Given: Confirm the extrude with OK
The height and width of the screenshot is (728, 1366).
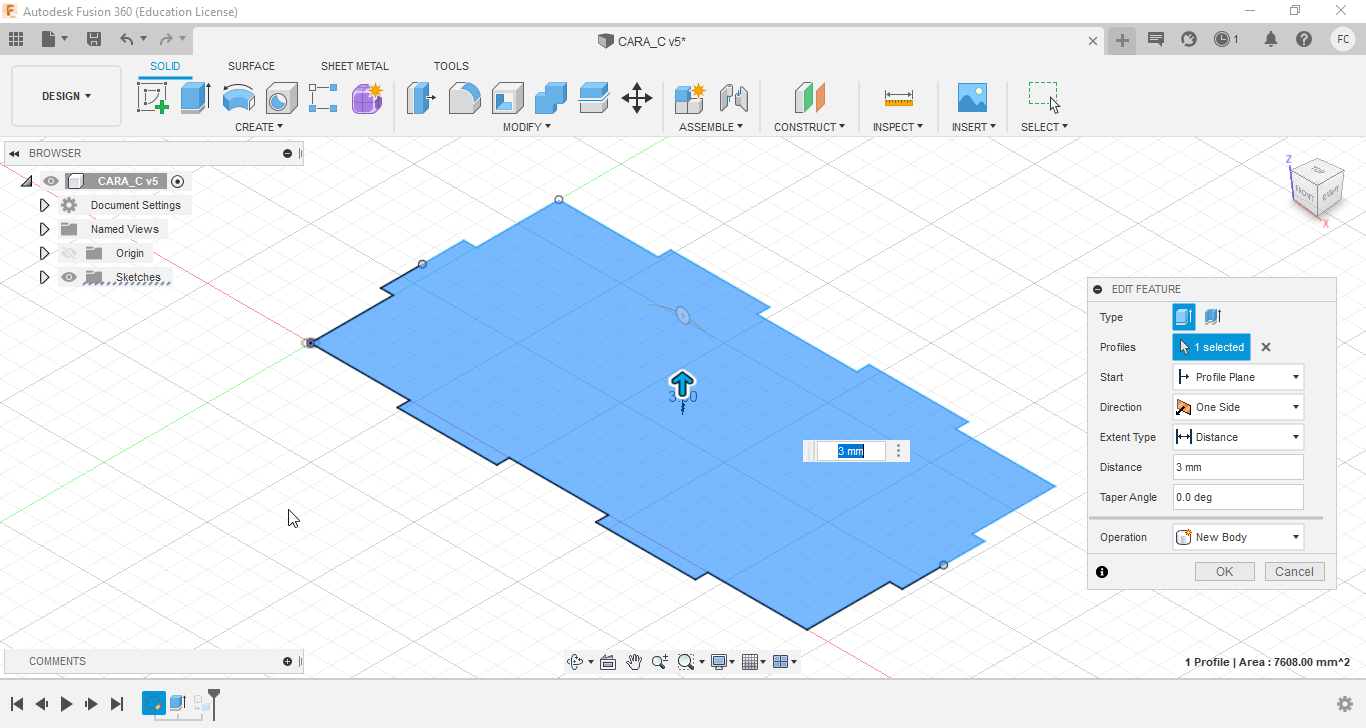Looking at the screenshot, I should coord(1225,572).
